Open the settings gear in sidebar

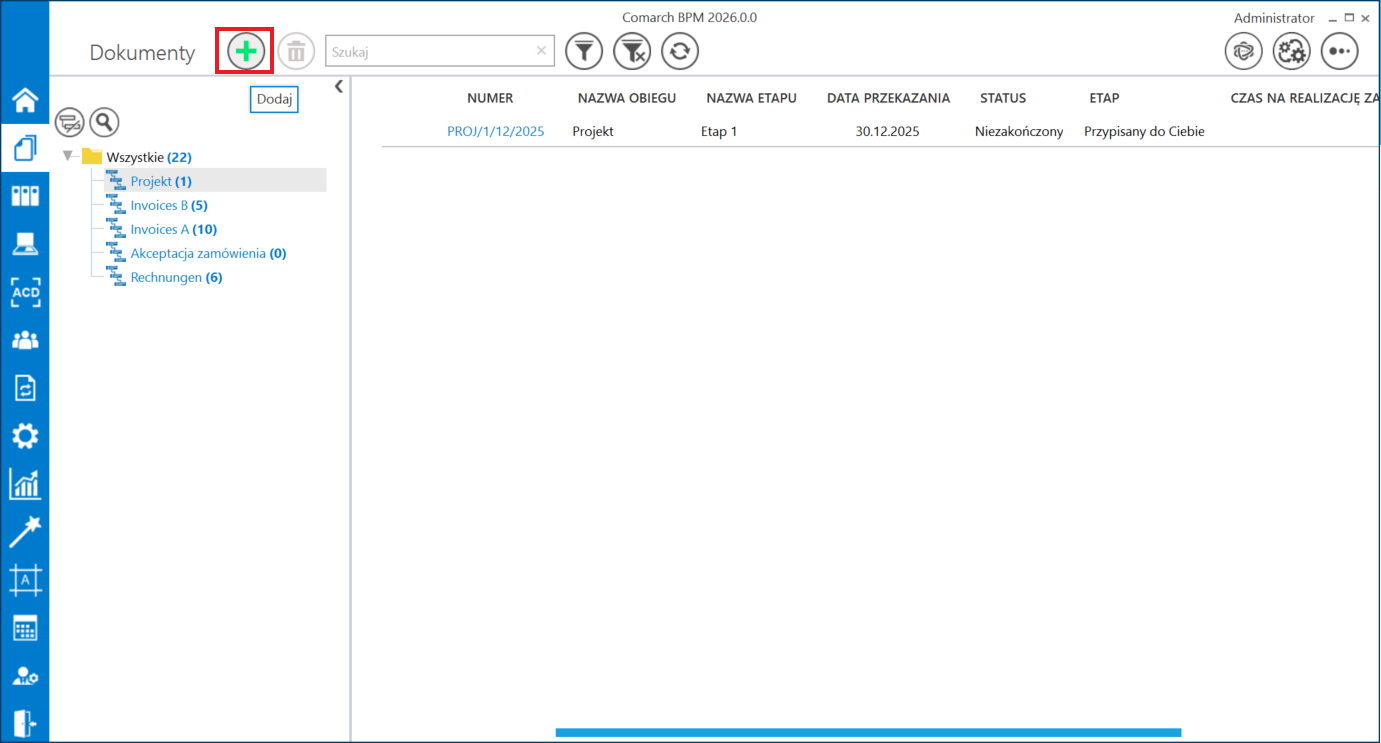[24, 436]
